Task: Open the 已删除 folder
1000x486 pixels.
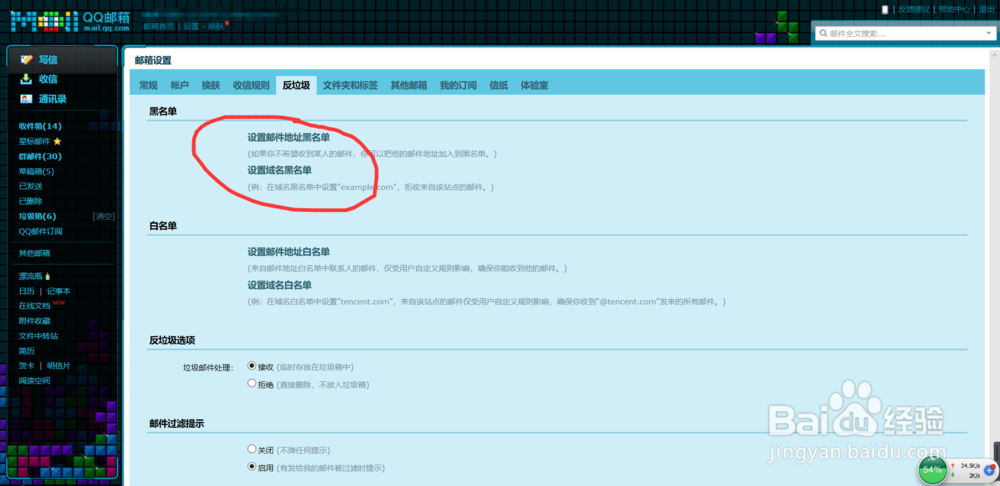Action: click(31, 201)
